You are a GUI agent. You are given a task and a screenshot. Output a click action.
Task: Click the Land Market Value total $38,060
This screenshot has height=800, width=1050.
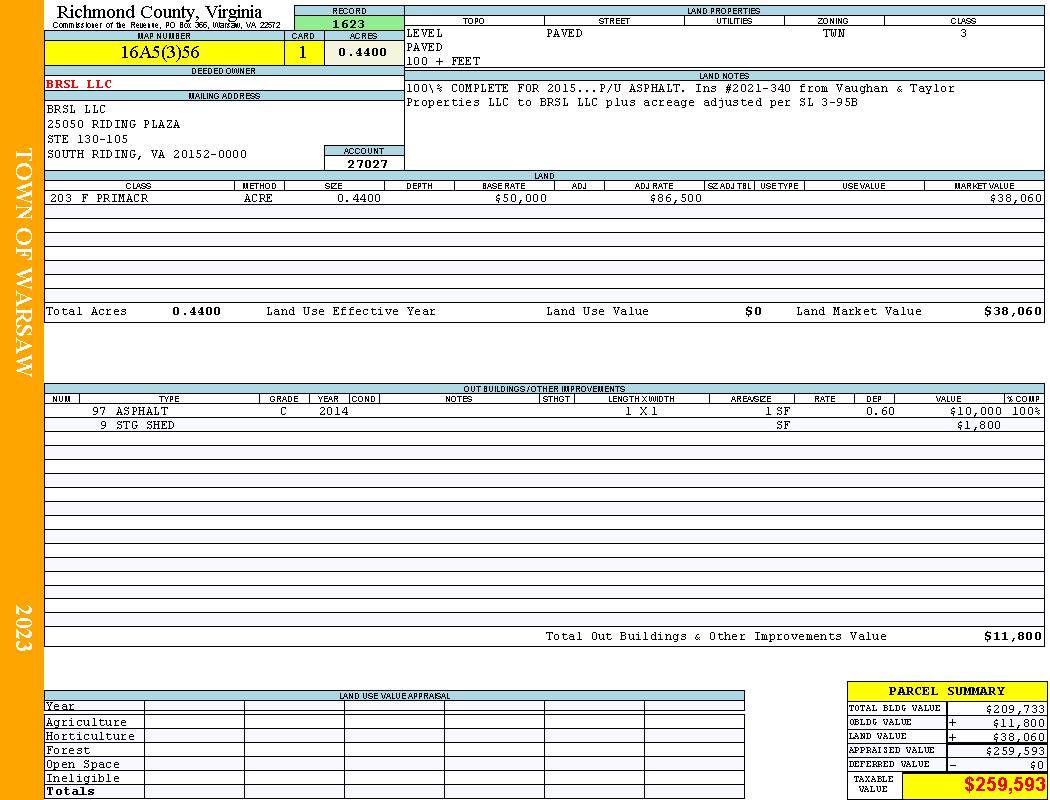(1013, 311)
